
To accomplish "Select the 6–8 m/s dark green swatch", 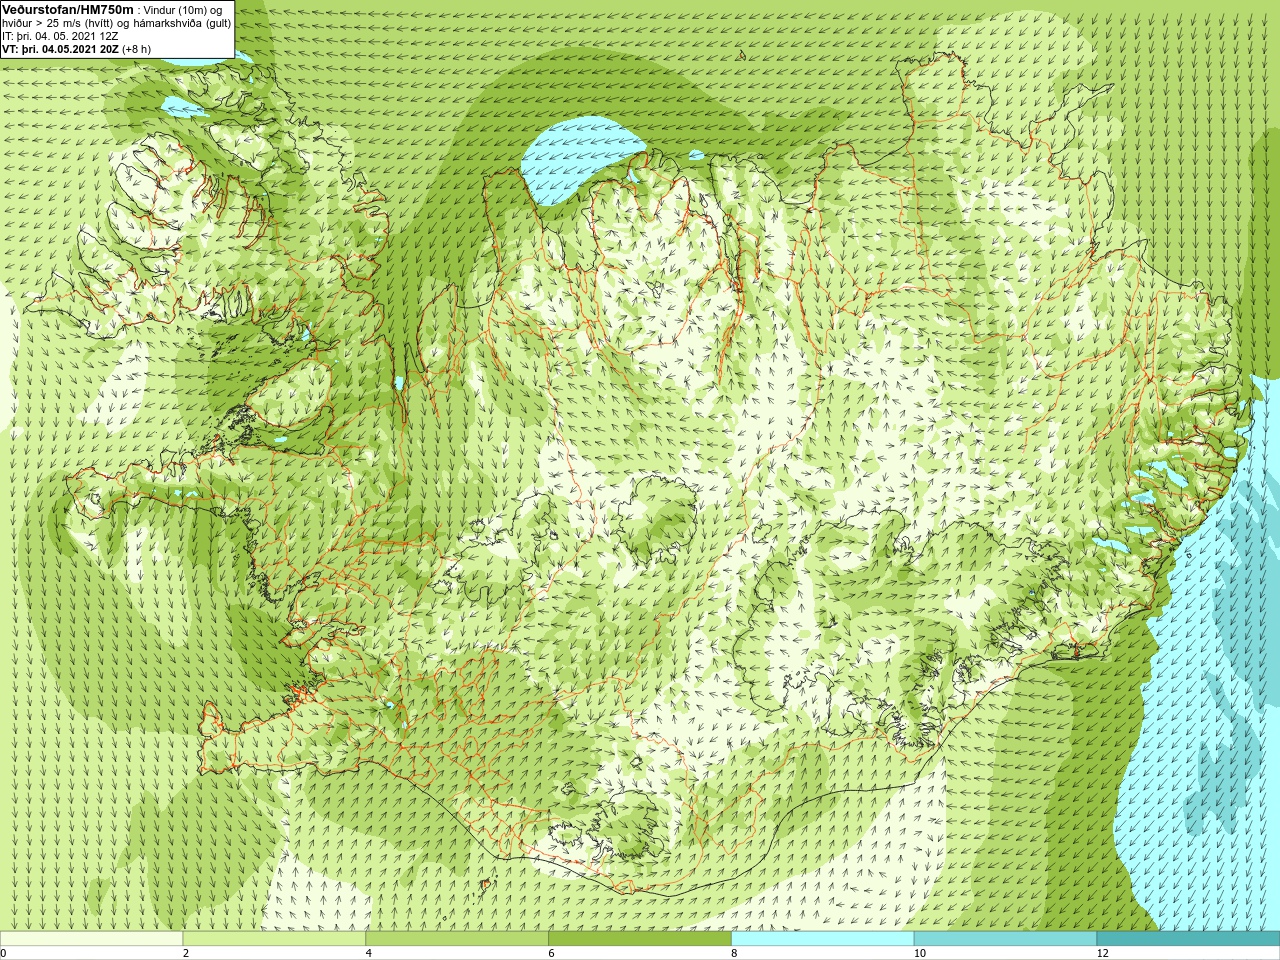I will coord(640,939).
